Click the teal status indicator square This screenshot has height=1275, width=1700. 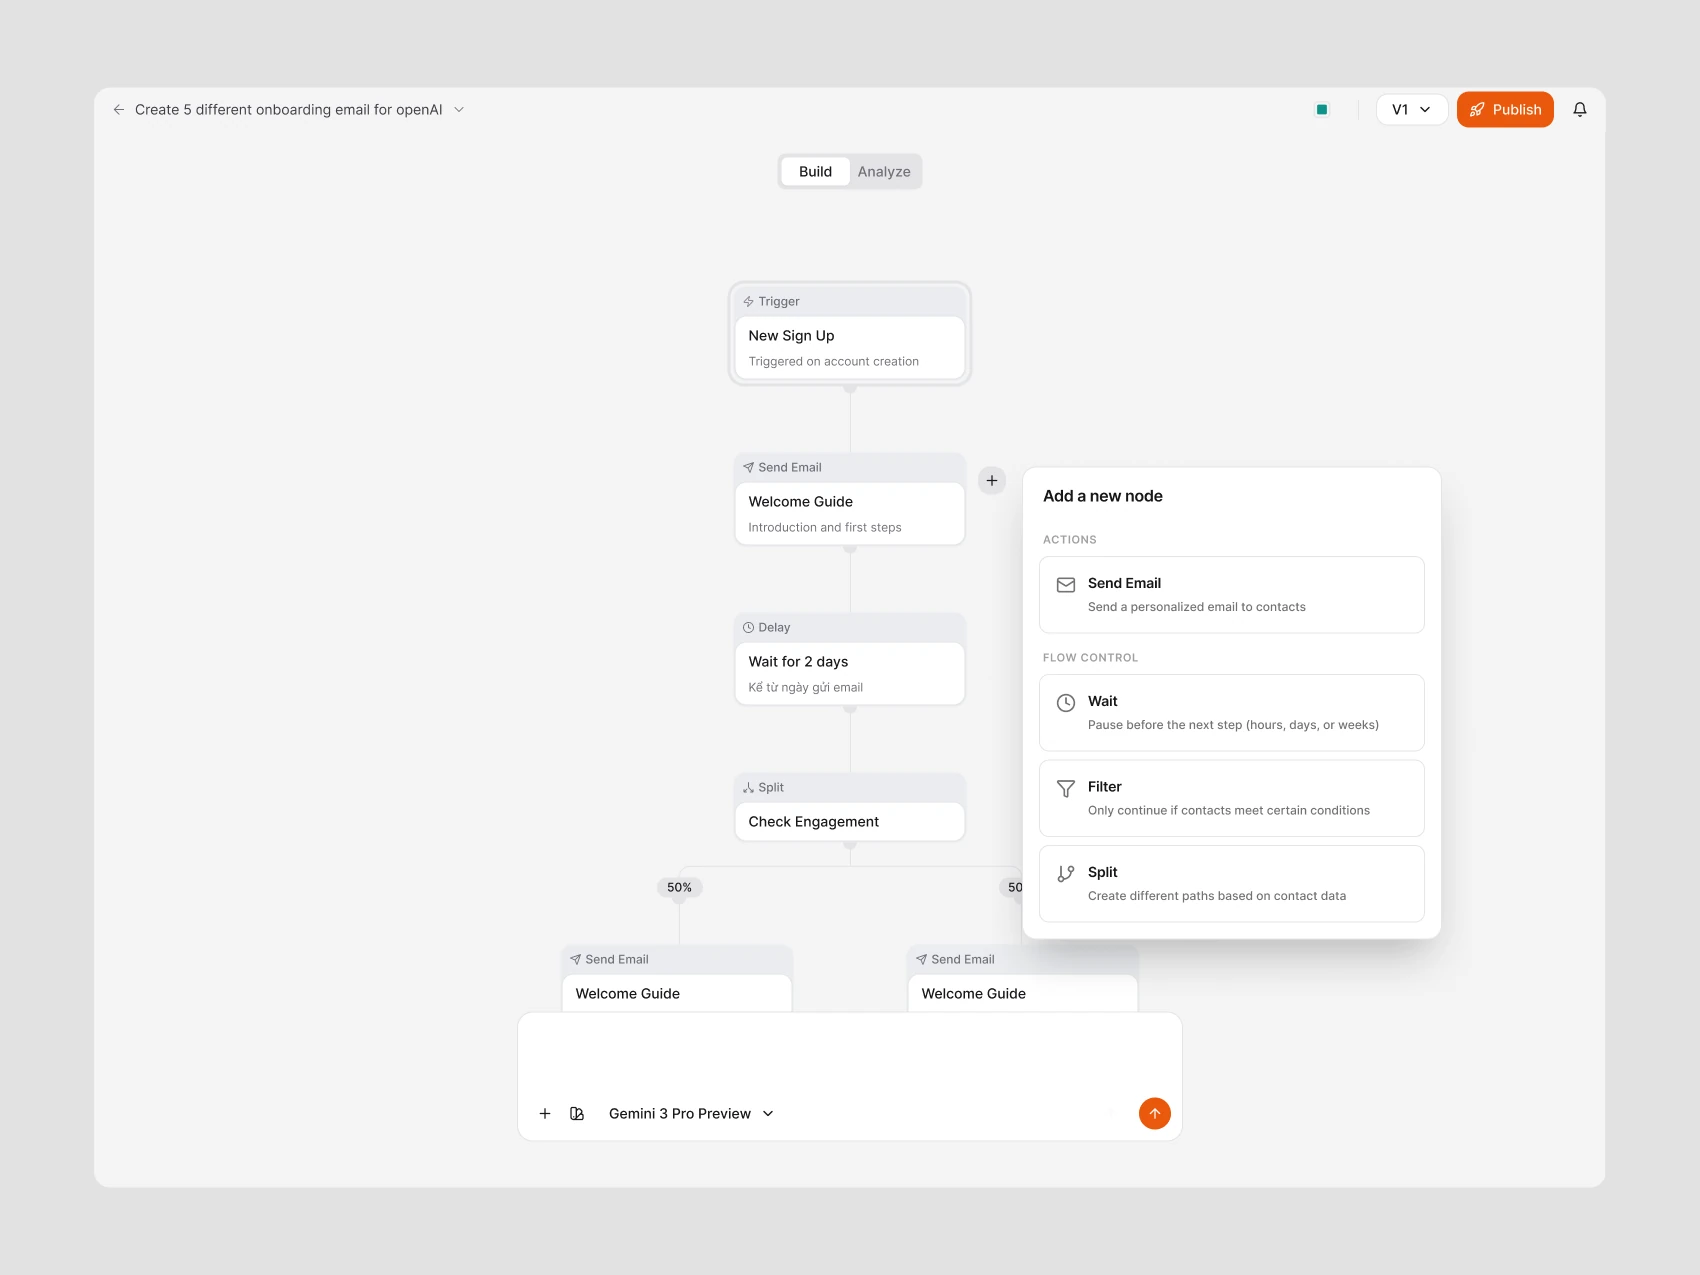tap(1322, 110)
